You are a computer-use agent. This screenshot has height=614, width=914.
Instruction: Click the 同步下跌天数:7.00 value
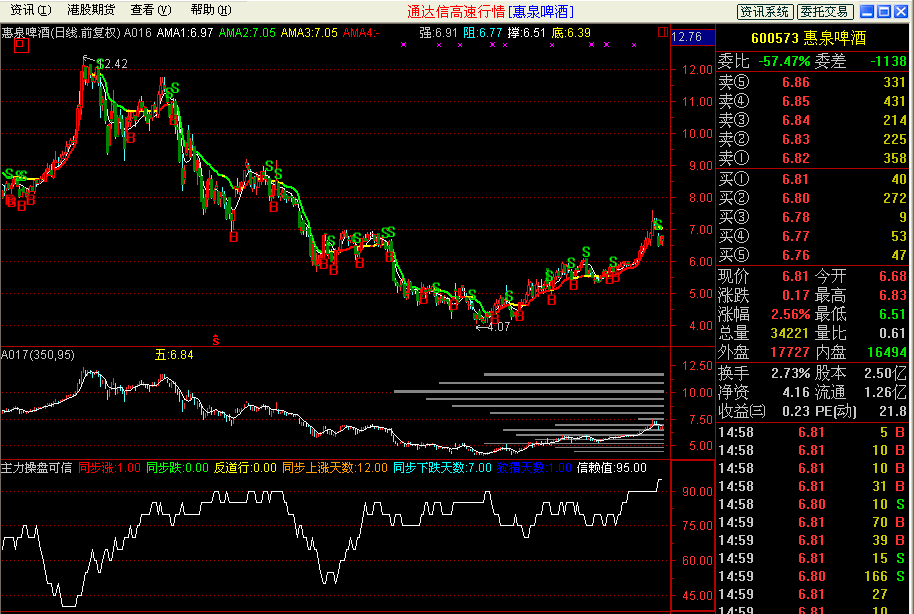pos(442,468)
